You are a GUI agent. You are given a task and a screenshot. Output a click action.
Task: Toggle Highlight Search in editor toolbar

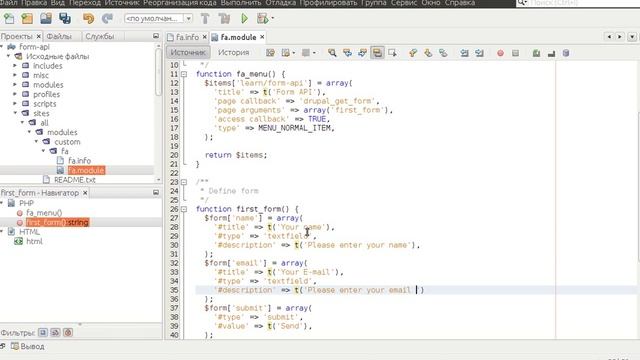[x=378, y=53]
